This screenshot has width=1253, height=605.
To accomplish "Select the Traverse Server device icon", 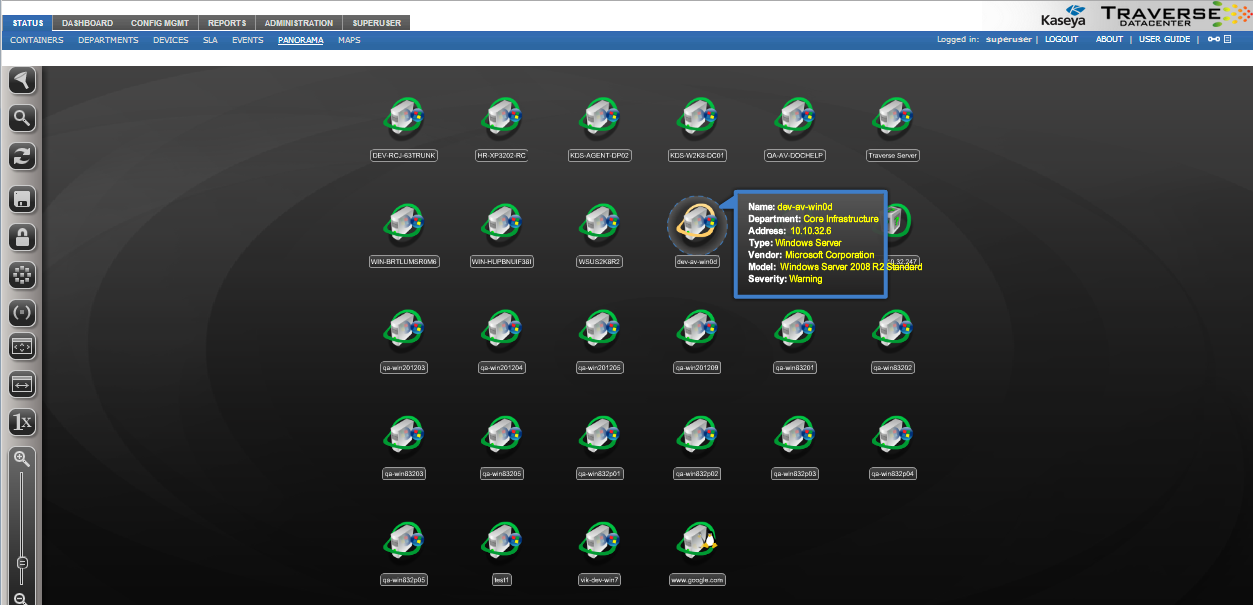I will [892, 120].
